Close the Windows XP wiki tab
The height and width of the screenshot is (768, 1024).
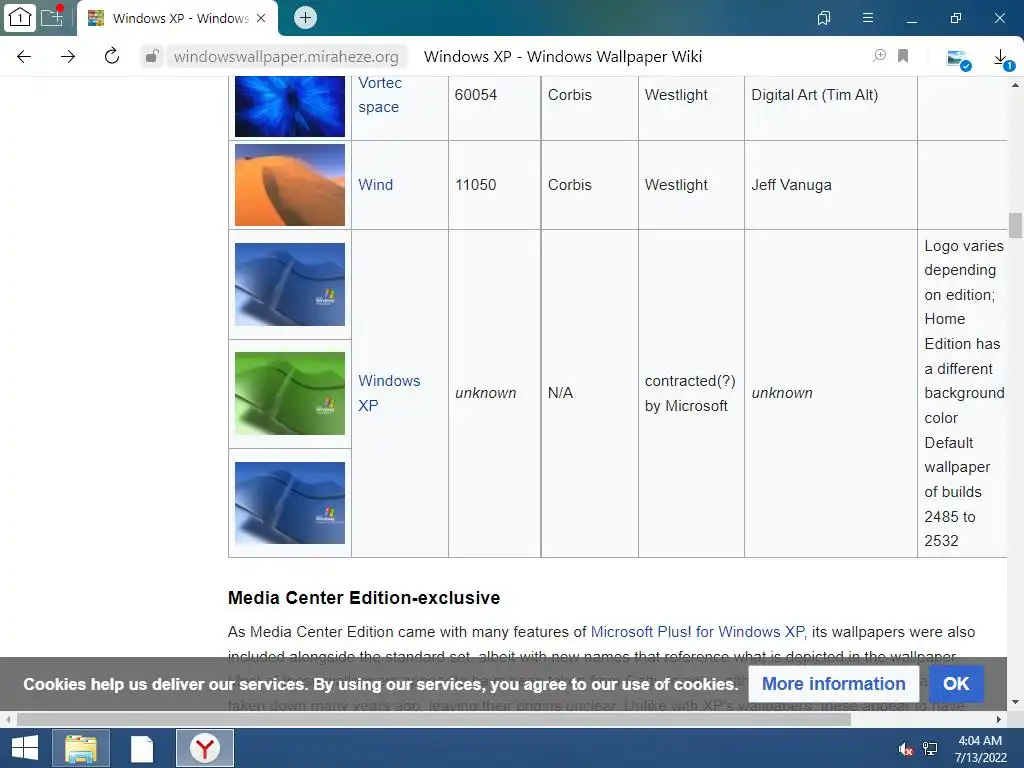[261, 18]
